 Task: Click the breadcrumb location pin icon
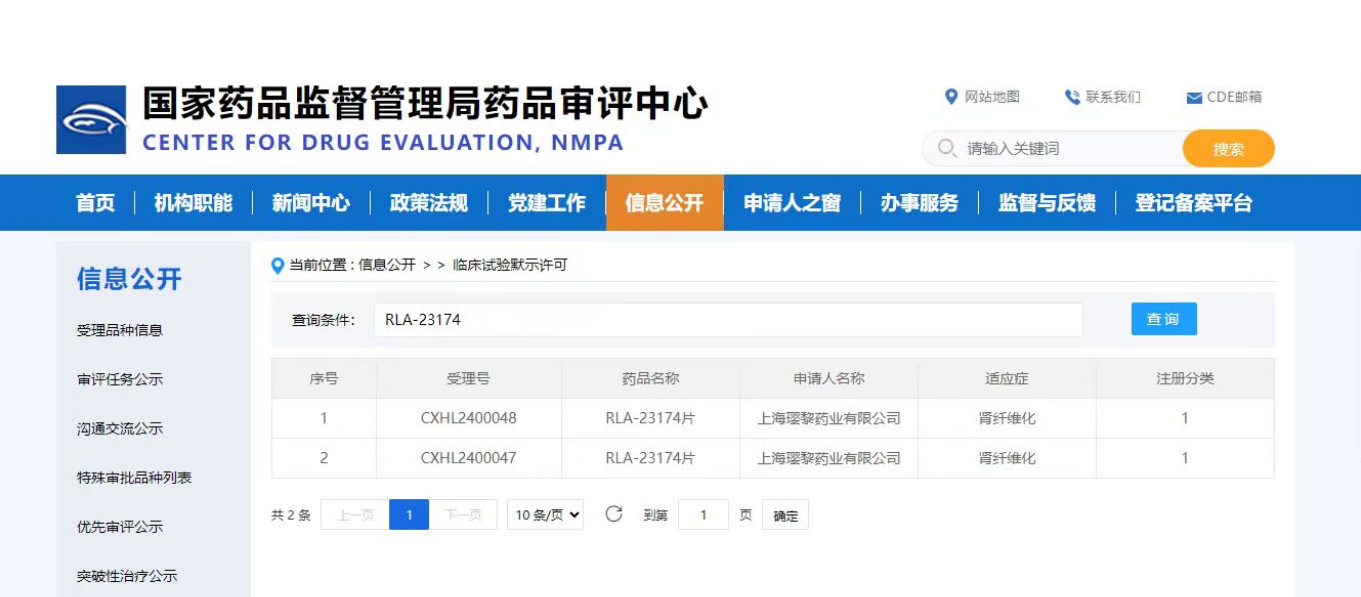(278, 265)
